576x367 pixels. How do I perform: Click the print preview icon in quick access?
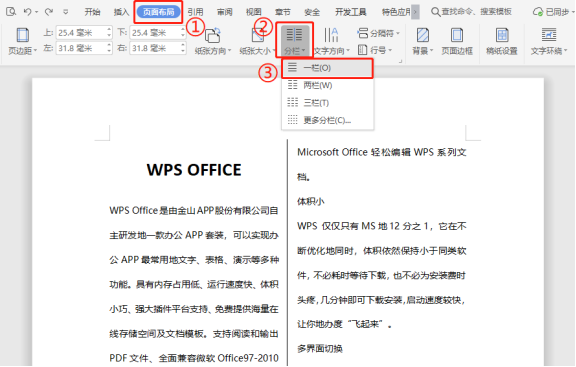click(11, 12)
